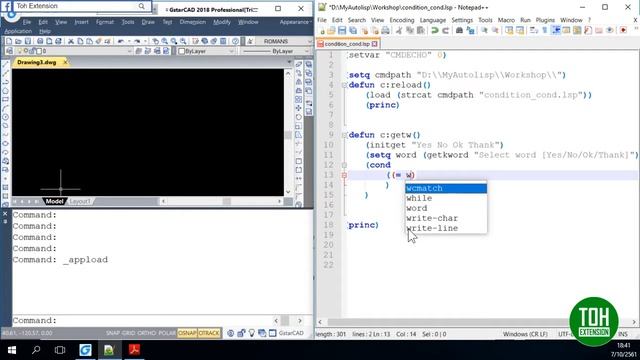Click the Redo icon in Notepad++ toolbar
640x360 pixels.
[445, 30]
